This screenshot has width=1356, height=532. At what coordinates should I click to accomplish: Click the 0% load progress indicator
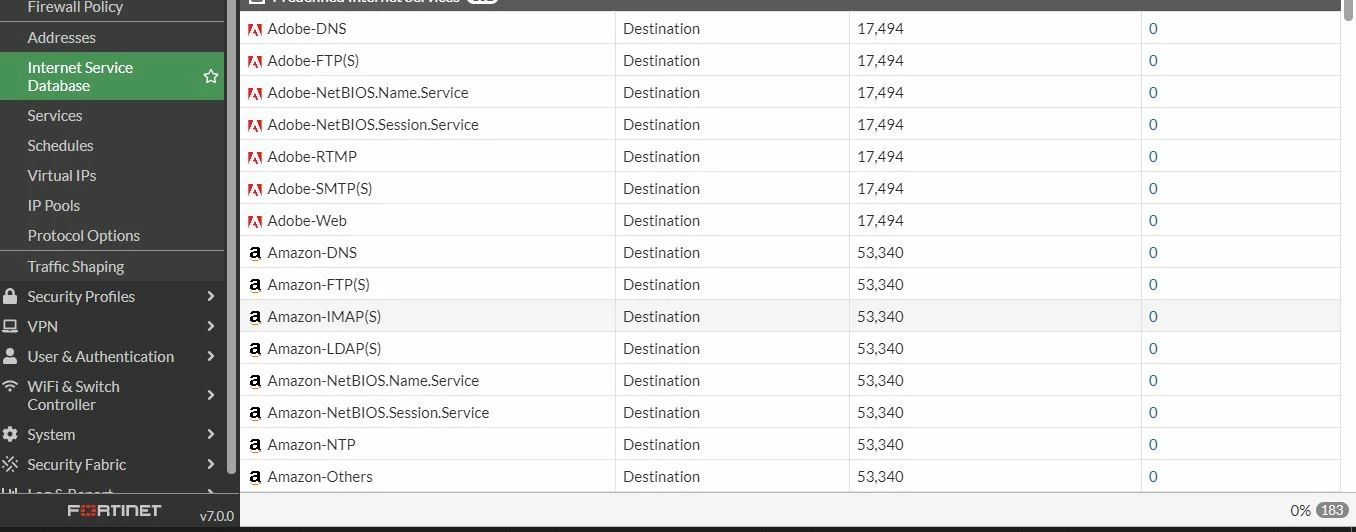click(1300, 510)
